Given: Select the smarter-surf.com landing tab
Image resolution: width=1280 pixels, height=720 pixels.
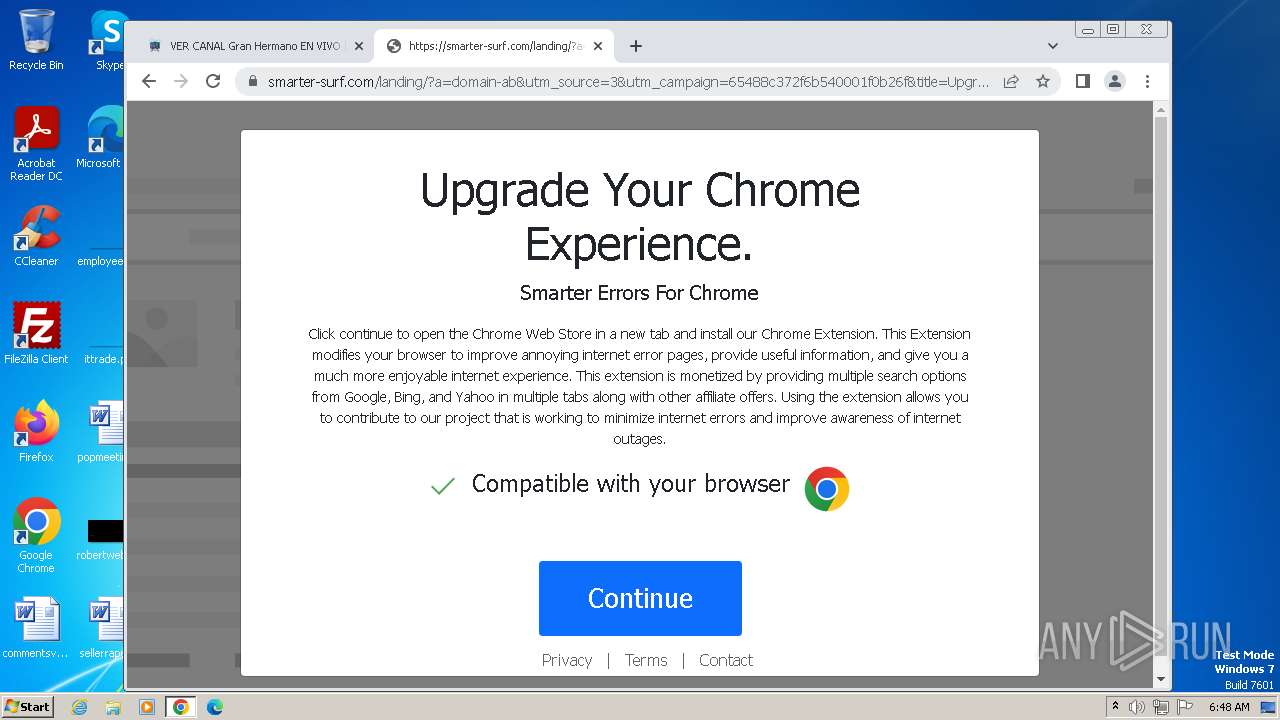Looking at the screenshot, I should point(495,46).
